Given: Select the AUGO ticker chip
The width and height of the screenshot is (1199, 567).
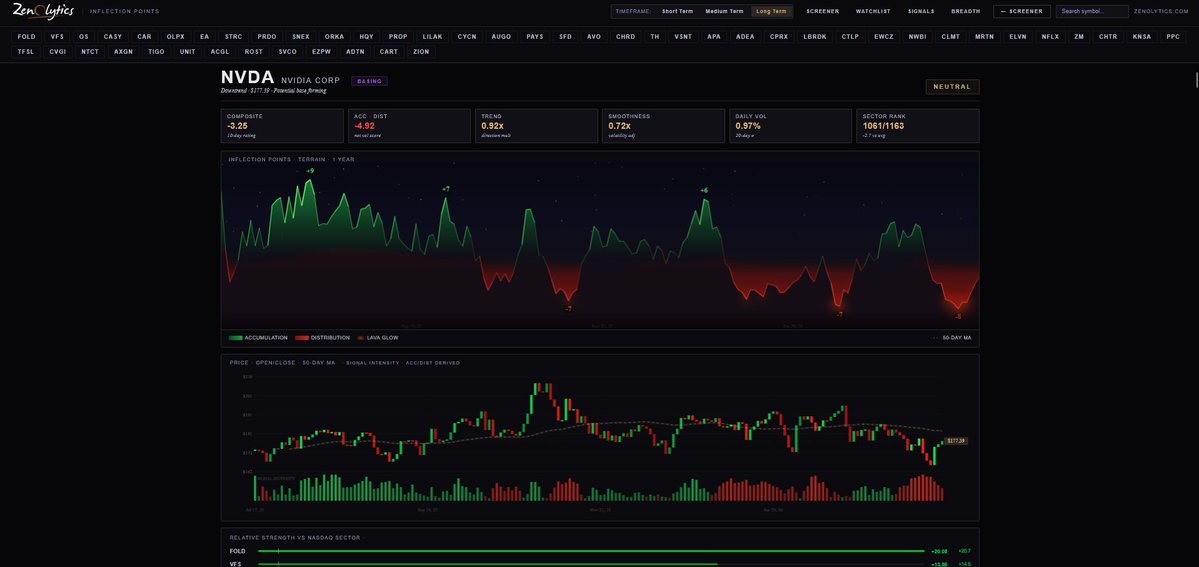Looking at the screenshot, I should [x=502, y=37].
